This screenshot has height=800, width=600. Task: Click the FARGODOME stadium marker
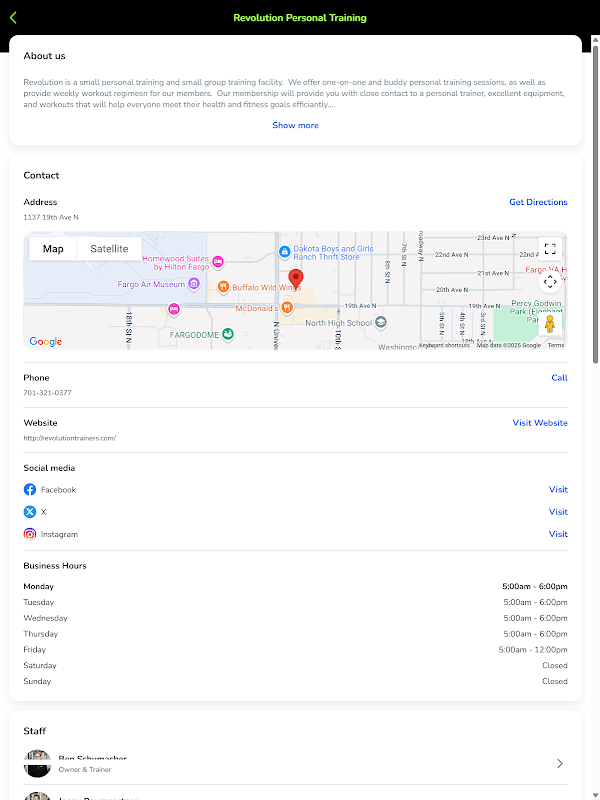click(228, 335)
